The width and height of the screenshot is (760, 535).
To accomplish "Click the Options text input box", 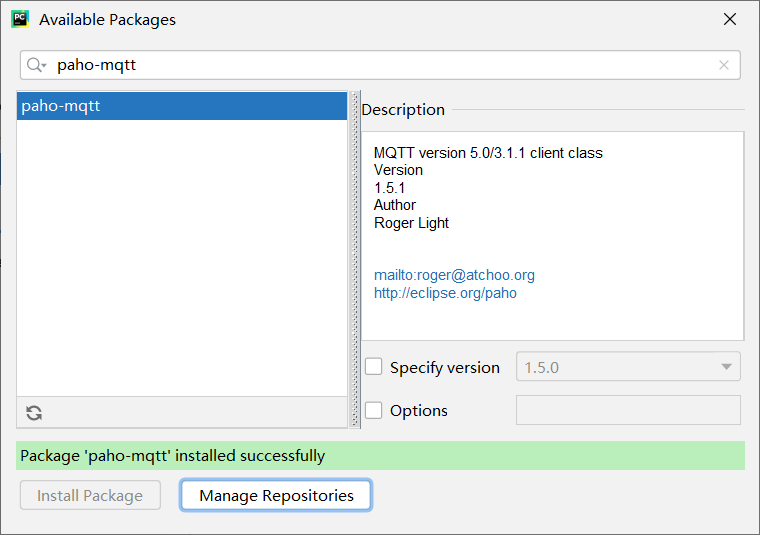I will [x=628, y=410].
